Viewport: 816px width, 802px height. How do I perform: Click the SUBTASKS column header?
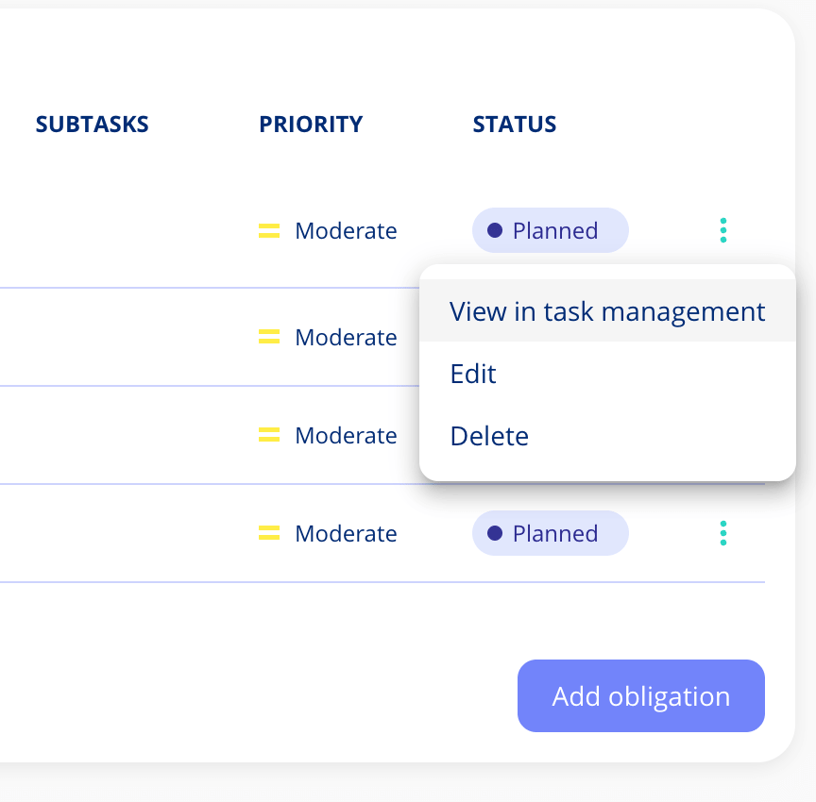point(92,124)
